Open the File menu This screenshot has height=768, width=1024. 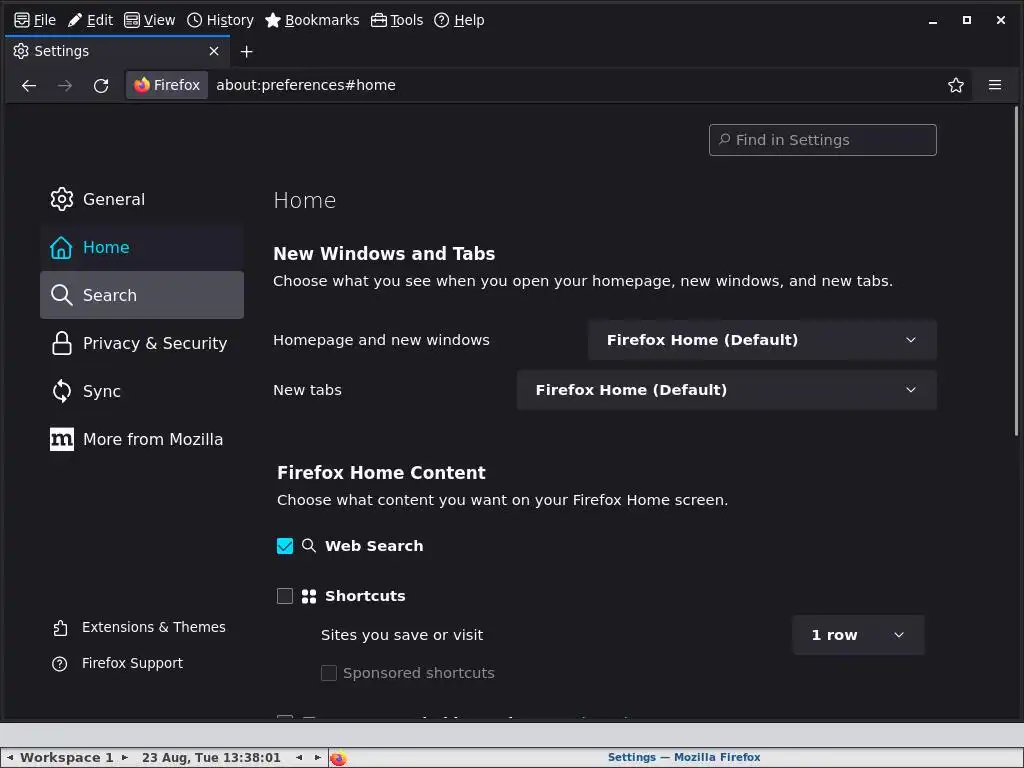coord(35,20)
